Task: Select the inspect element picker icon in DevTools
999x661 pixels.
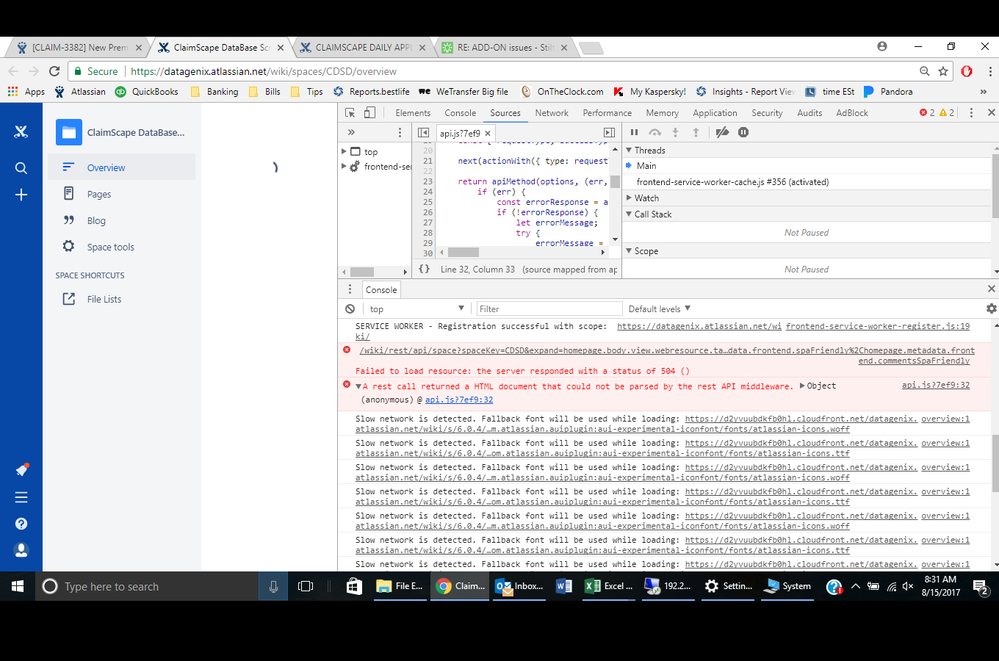Action: click(350, 113)
